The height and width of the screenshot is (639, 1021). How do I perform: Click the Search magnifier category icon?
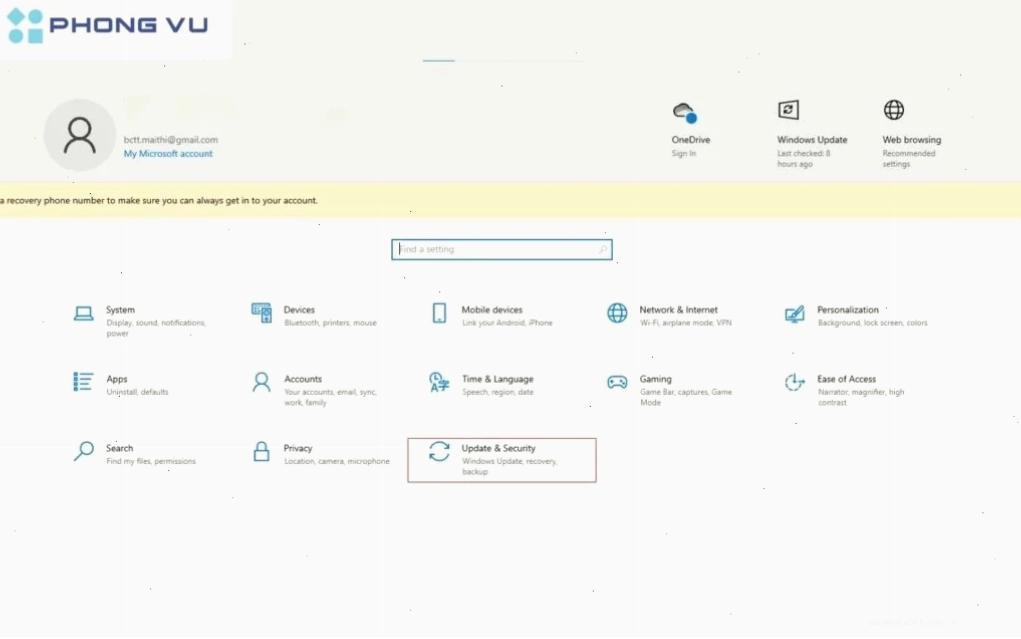(83, 451)
